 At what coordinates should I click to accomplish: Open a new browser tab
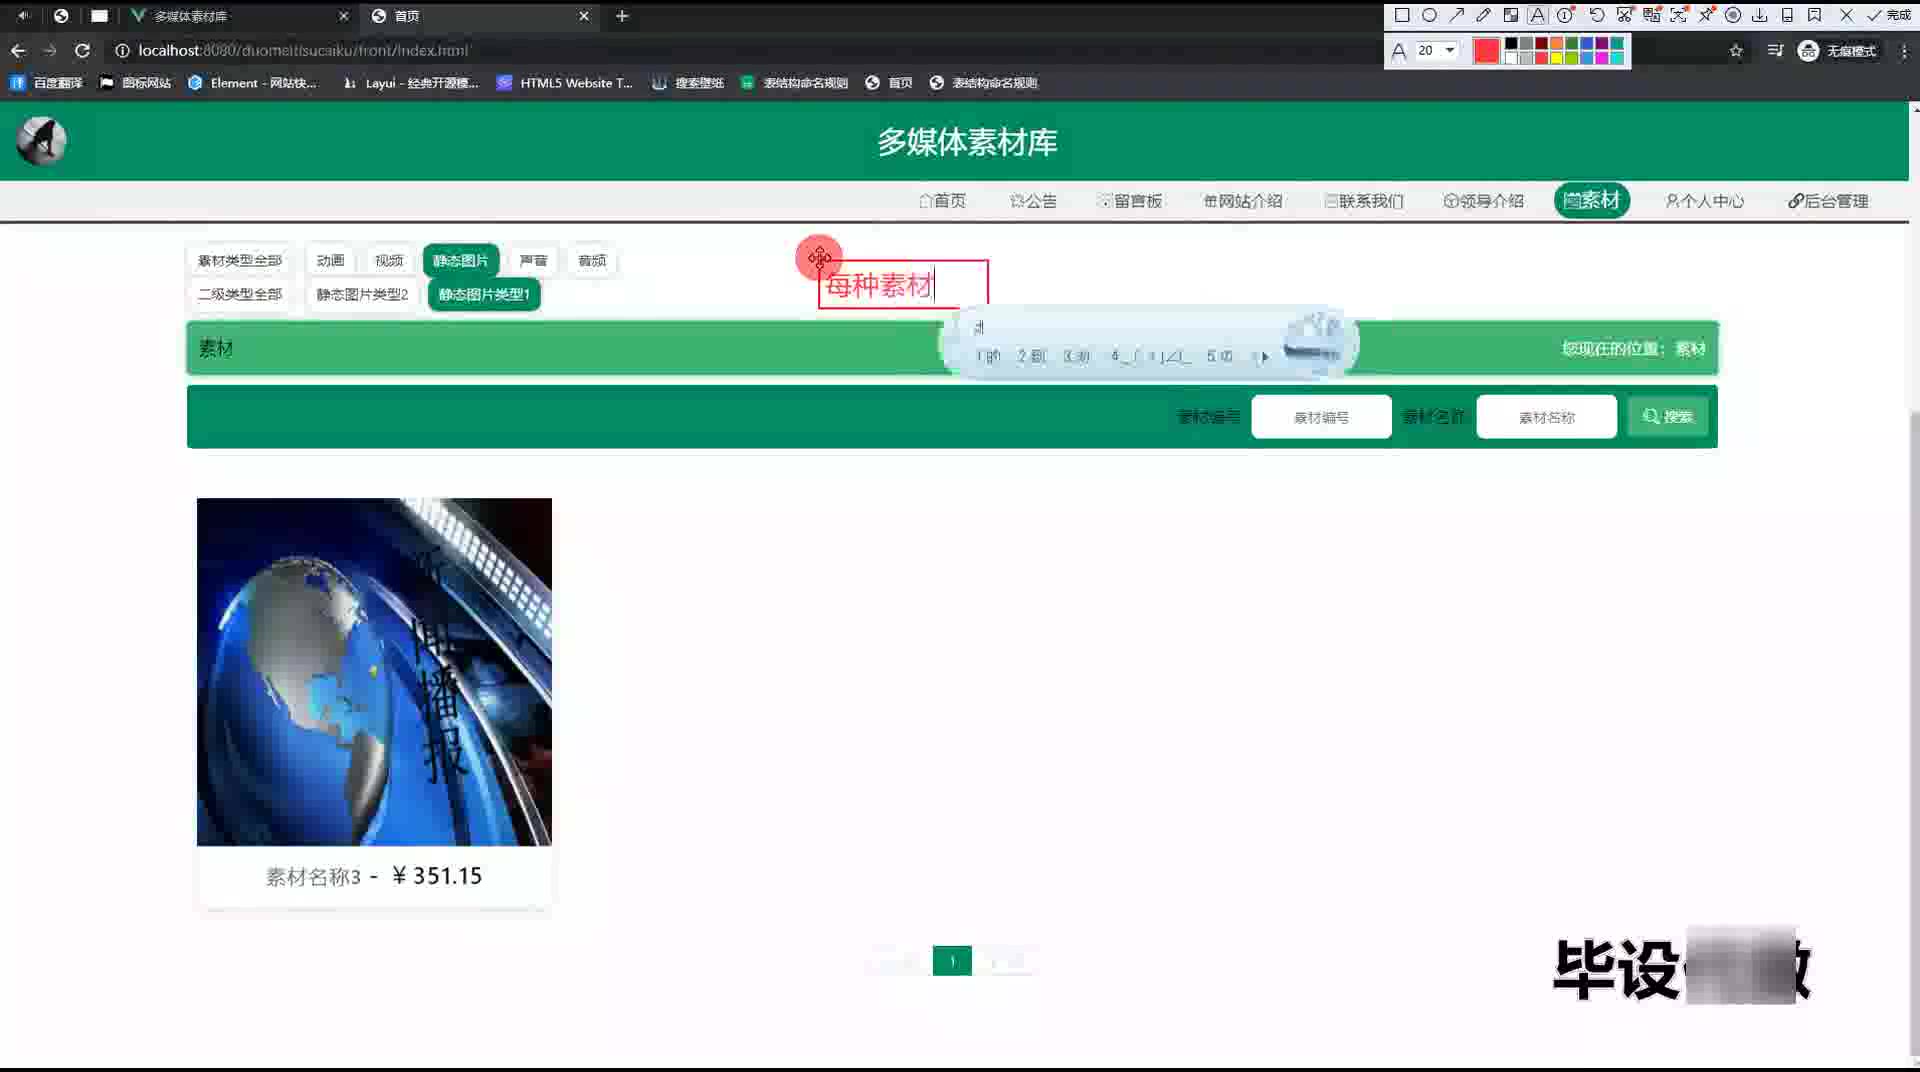click(x=622, y=16)
